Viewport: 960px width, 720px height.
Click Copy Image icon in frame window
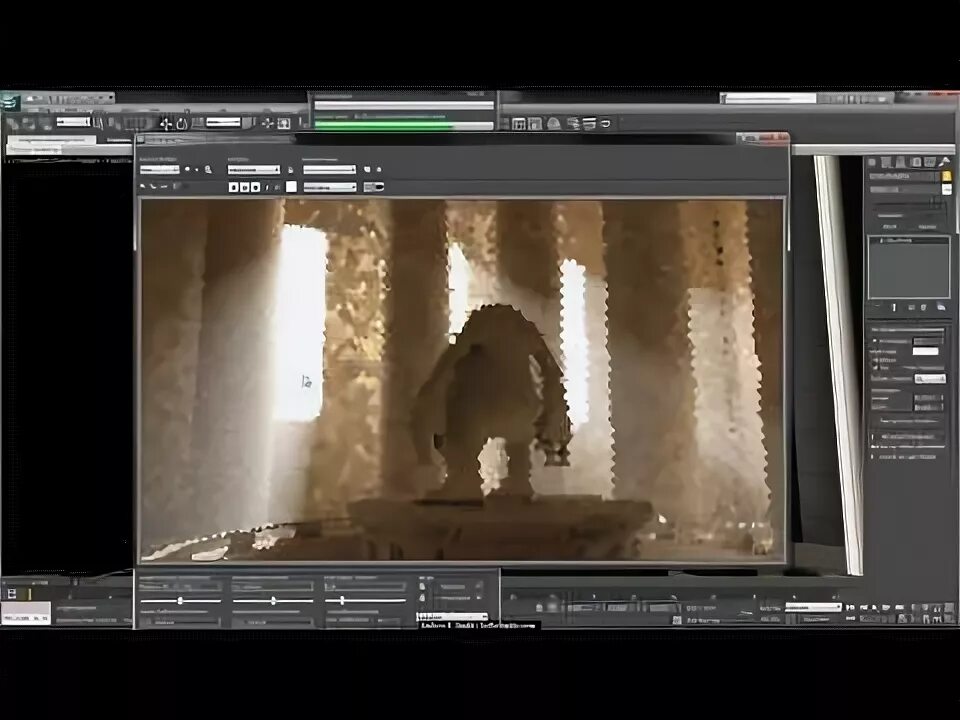(x=153, y=186)
